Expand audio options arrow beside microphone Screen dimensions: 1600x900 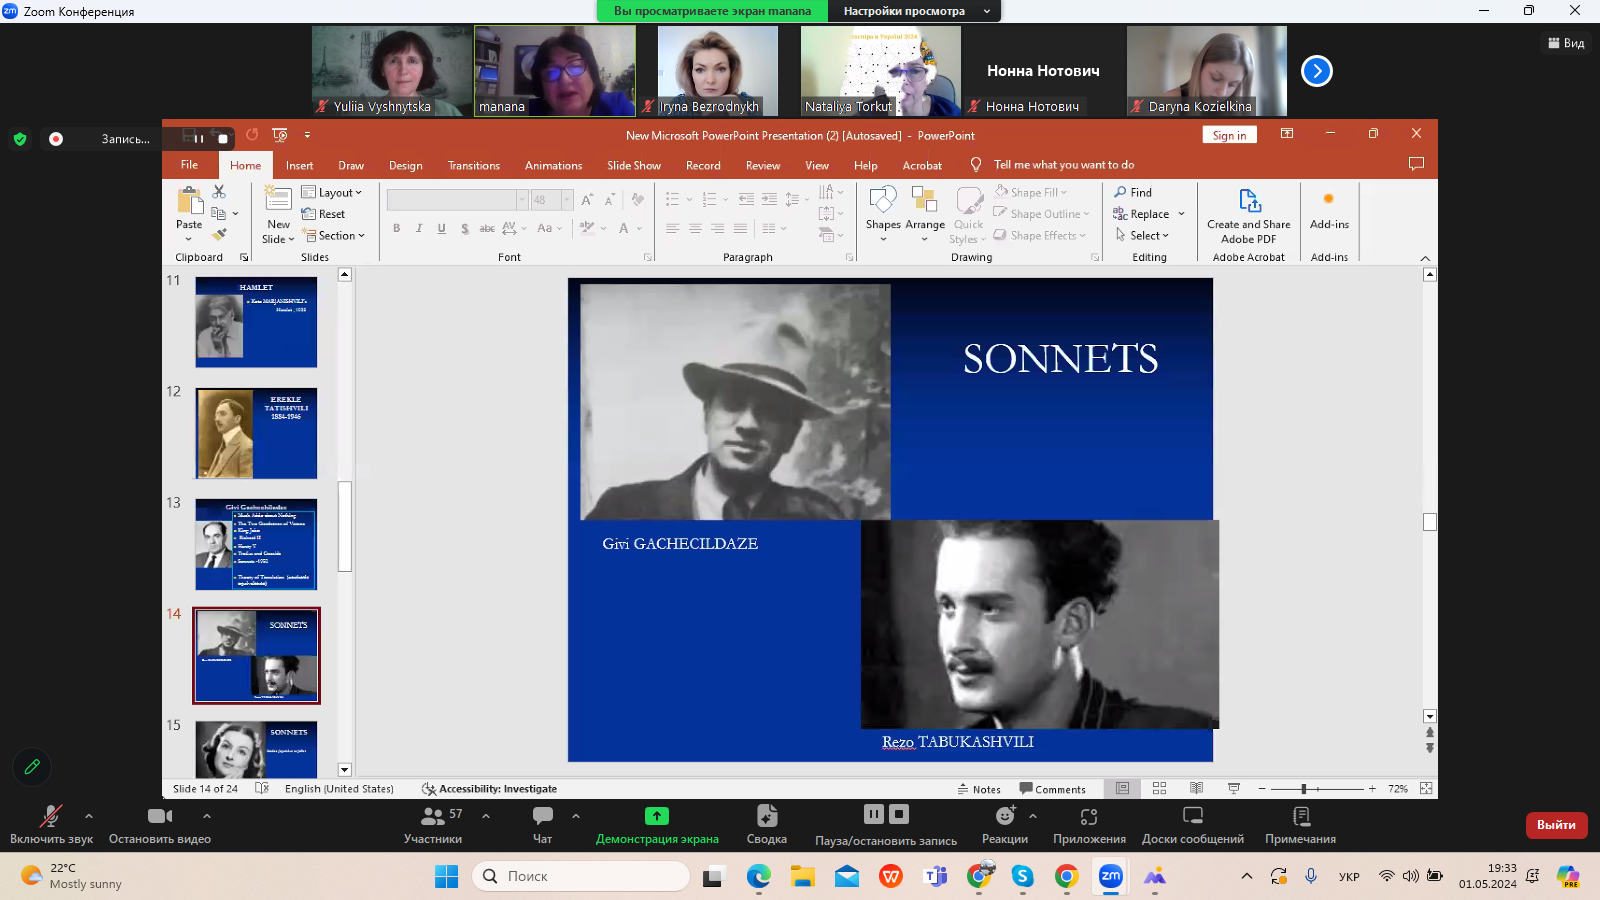click(x=89, y=816)
